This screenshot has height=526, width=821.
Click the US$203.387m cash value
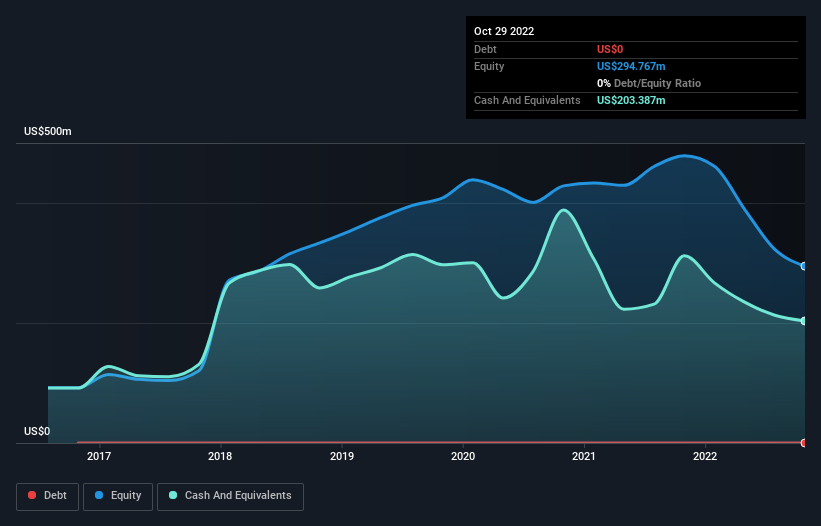point(631,100)
